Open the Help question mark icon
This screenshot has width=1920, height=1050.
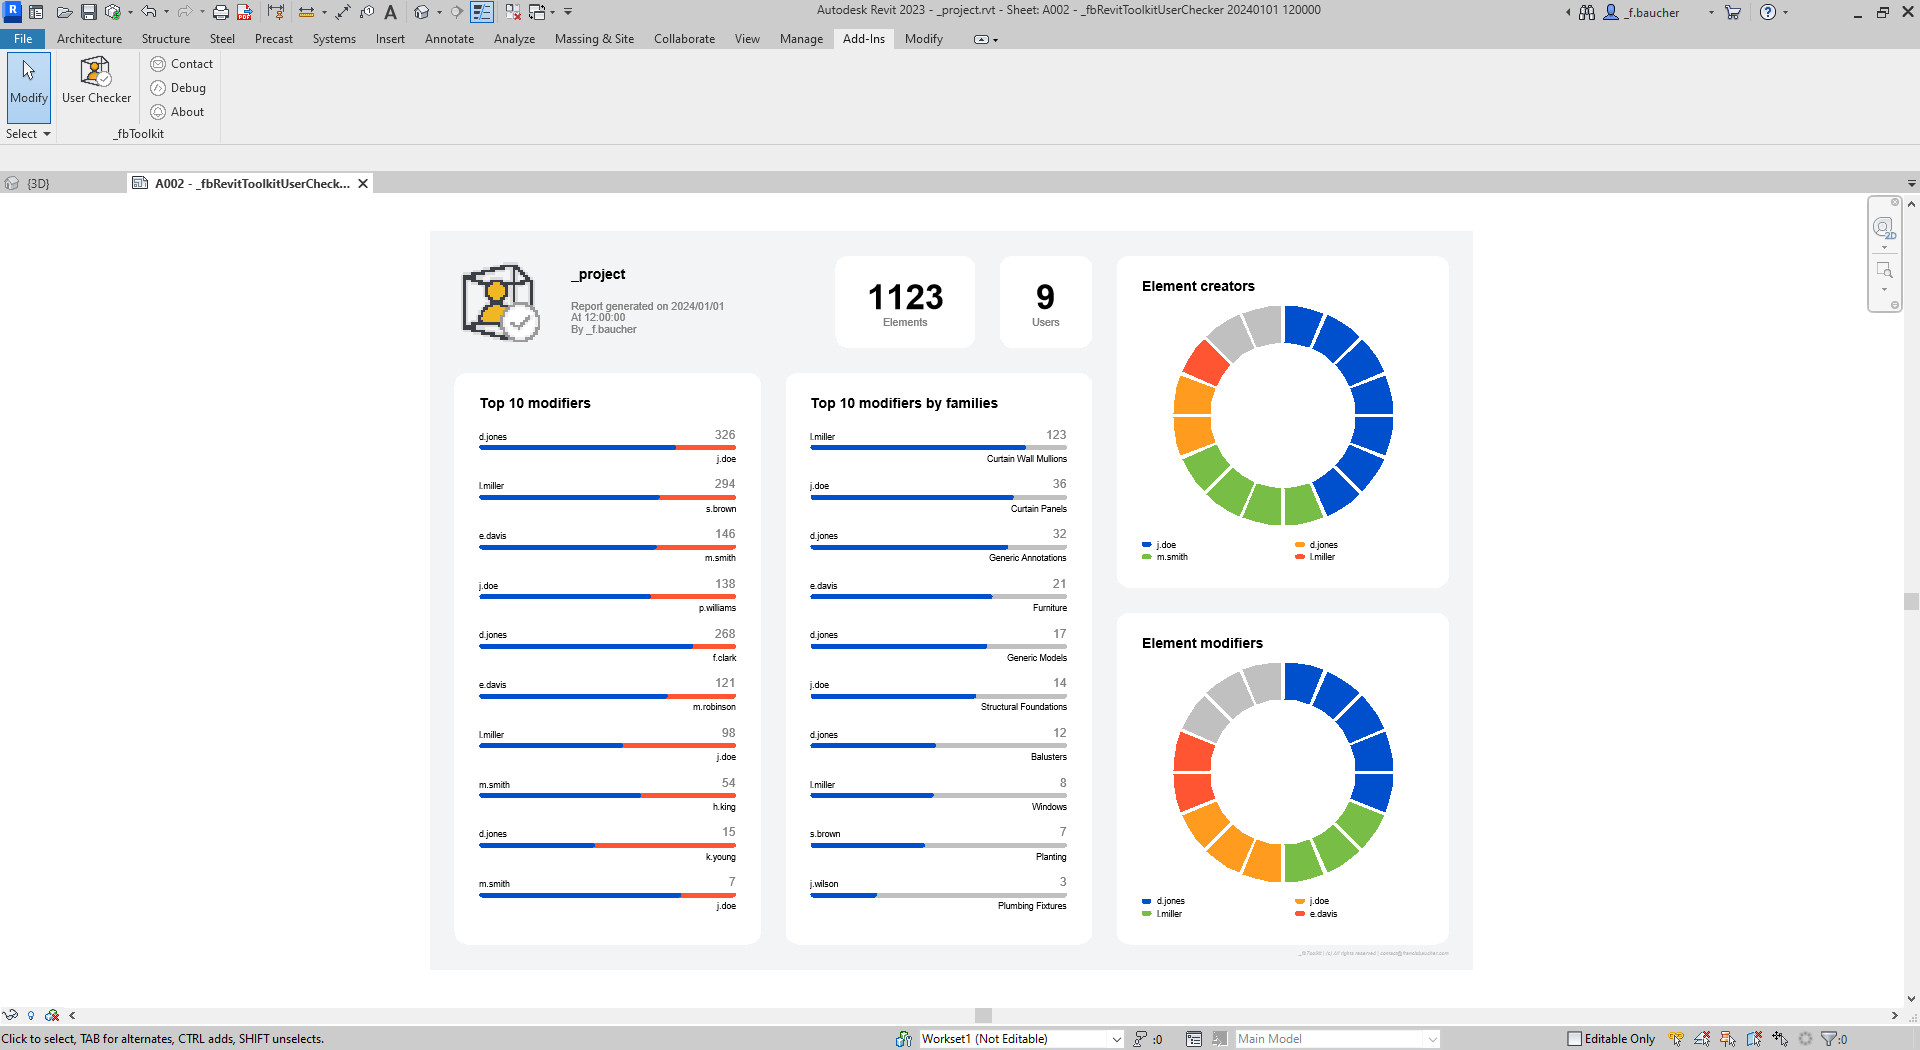click(x=1768, y=12)
